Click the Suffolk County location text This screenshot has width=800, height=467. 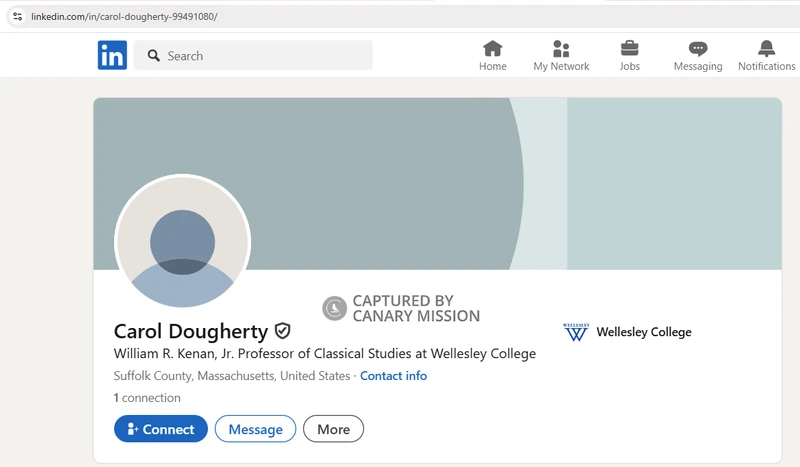coord(232,376)
